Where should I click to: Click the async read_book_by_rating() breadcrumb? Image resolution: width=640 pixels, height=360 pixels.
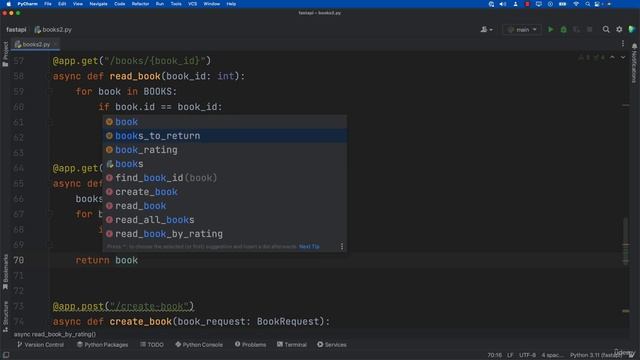pyautogui.click(x=55, y=334)
